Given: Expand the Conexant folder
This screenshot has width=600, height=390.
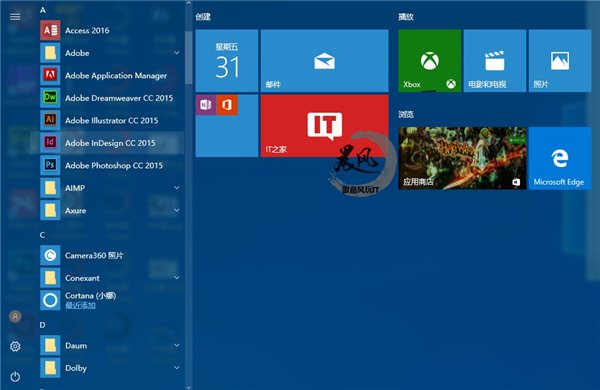Looking at the screenshot, I should pos(111,278).
